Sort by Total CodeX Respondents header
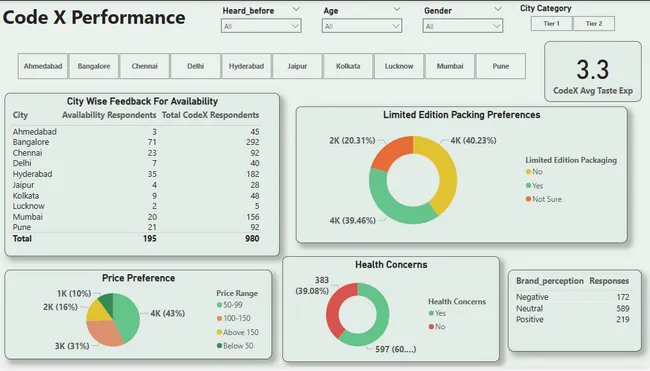This screenshot has width=650, height=371. 210,115
